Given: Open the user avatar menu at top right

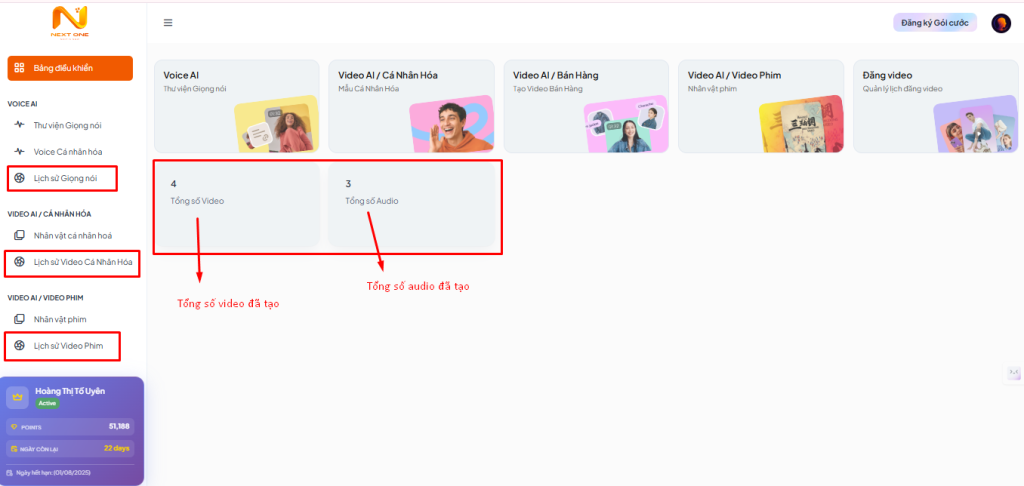Looking at the screenshot, I should tap(1000, 23).
